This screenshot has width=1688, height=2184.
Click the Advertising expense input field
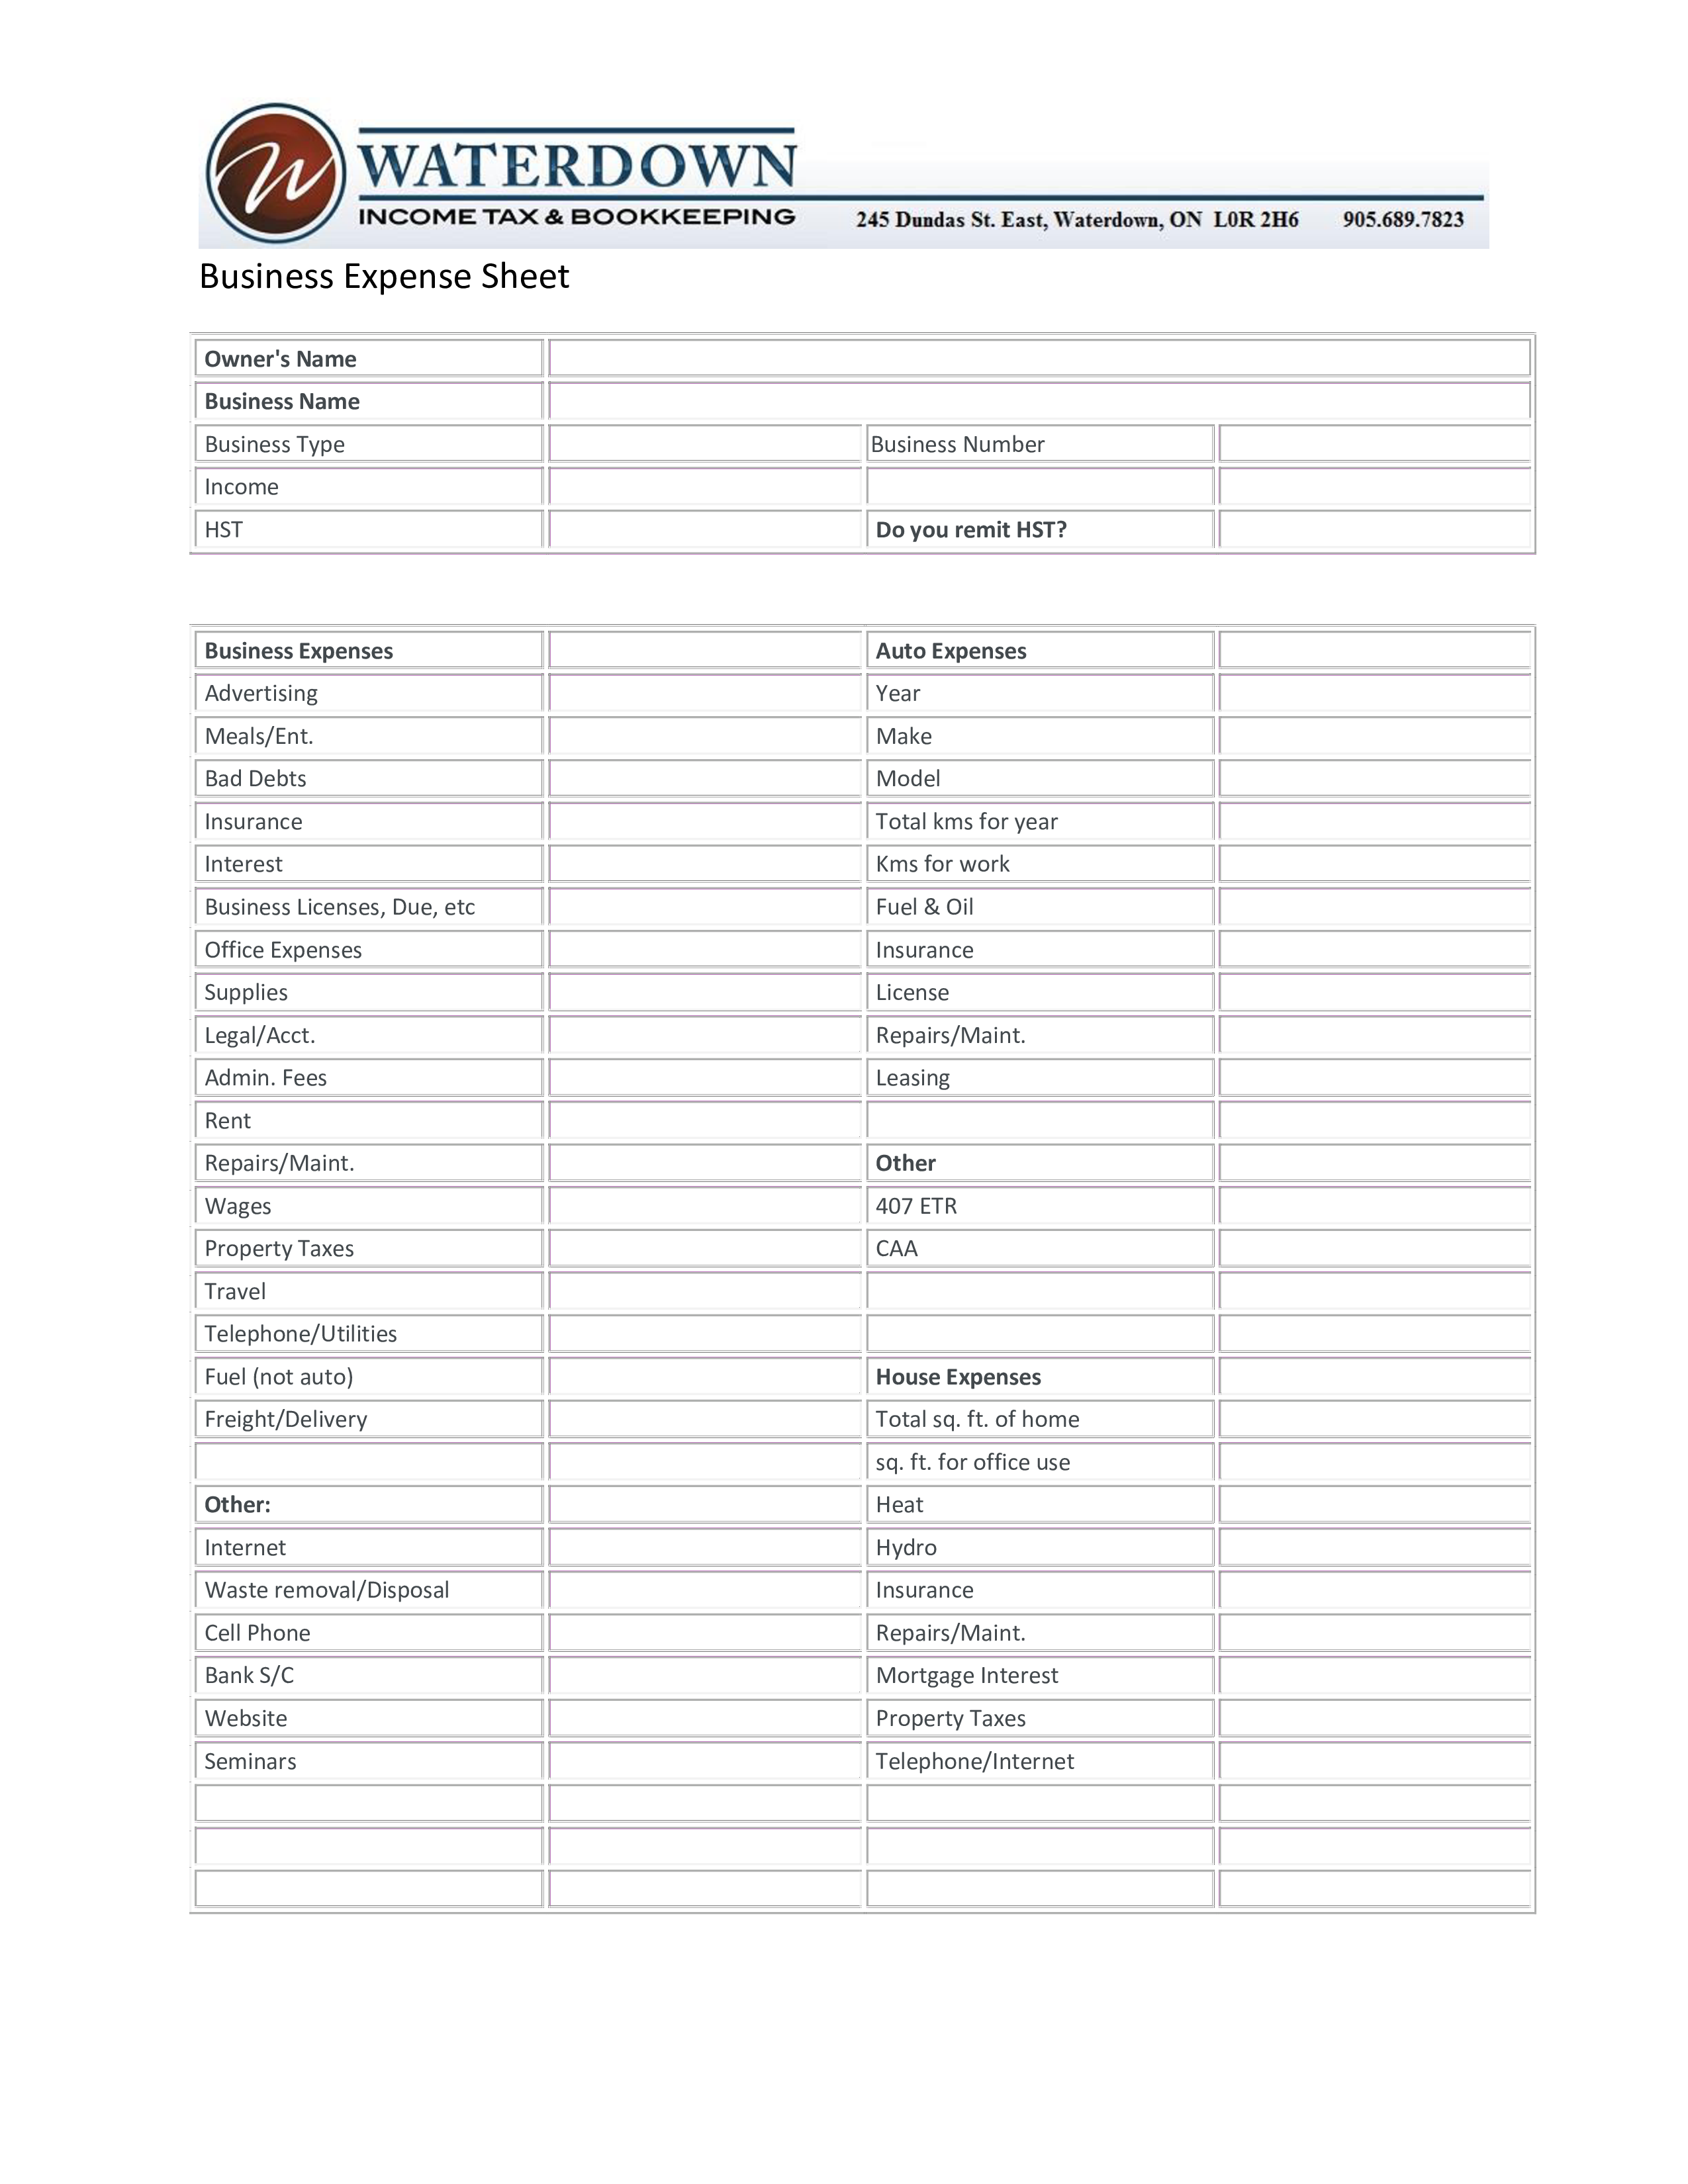pos(693,693)
